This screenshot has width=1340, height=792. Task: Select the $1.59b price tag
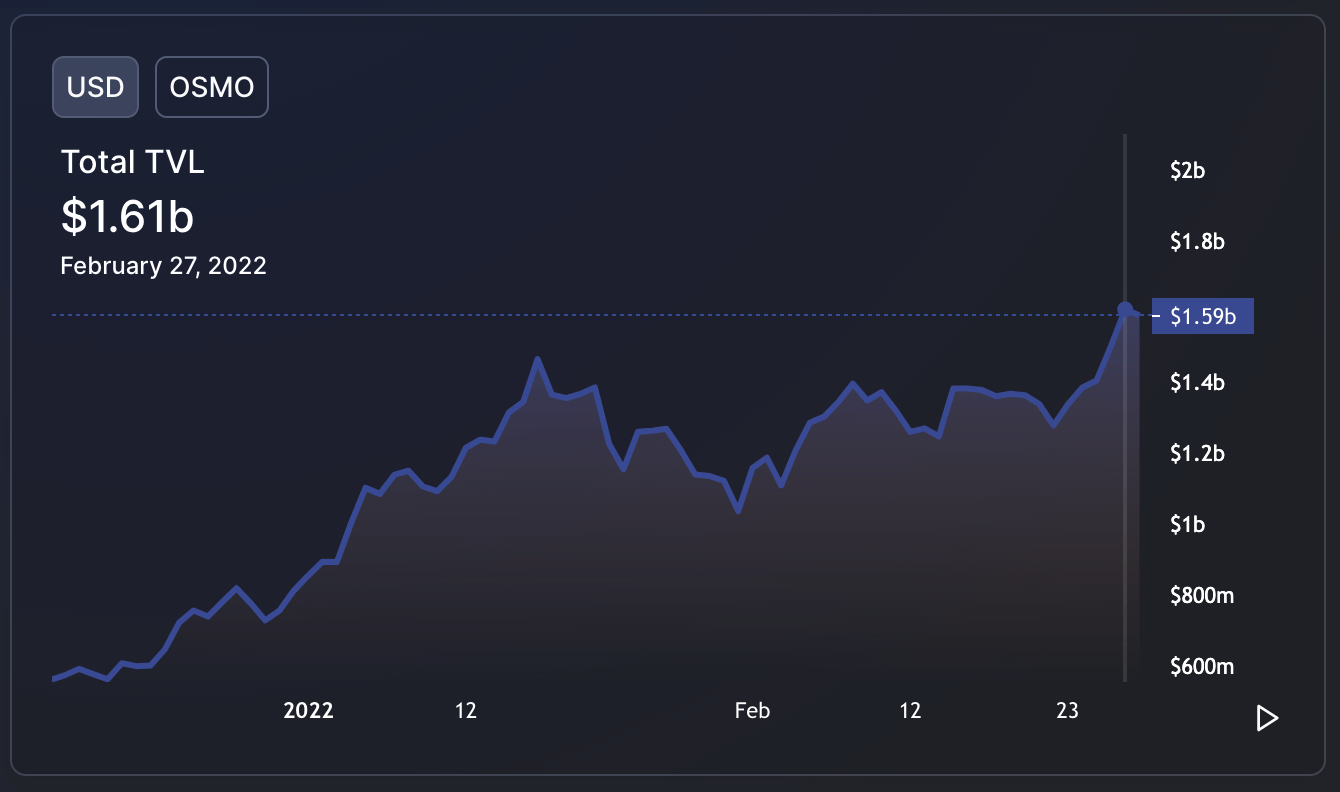[x=1203, y=318]
